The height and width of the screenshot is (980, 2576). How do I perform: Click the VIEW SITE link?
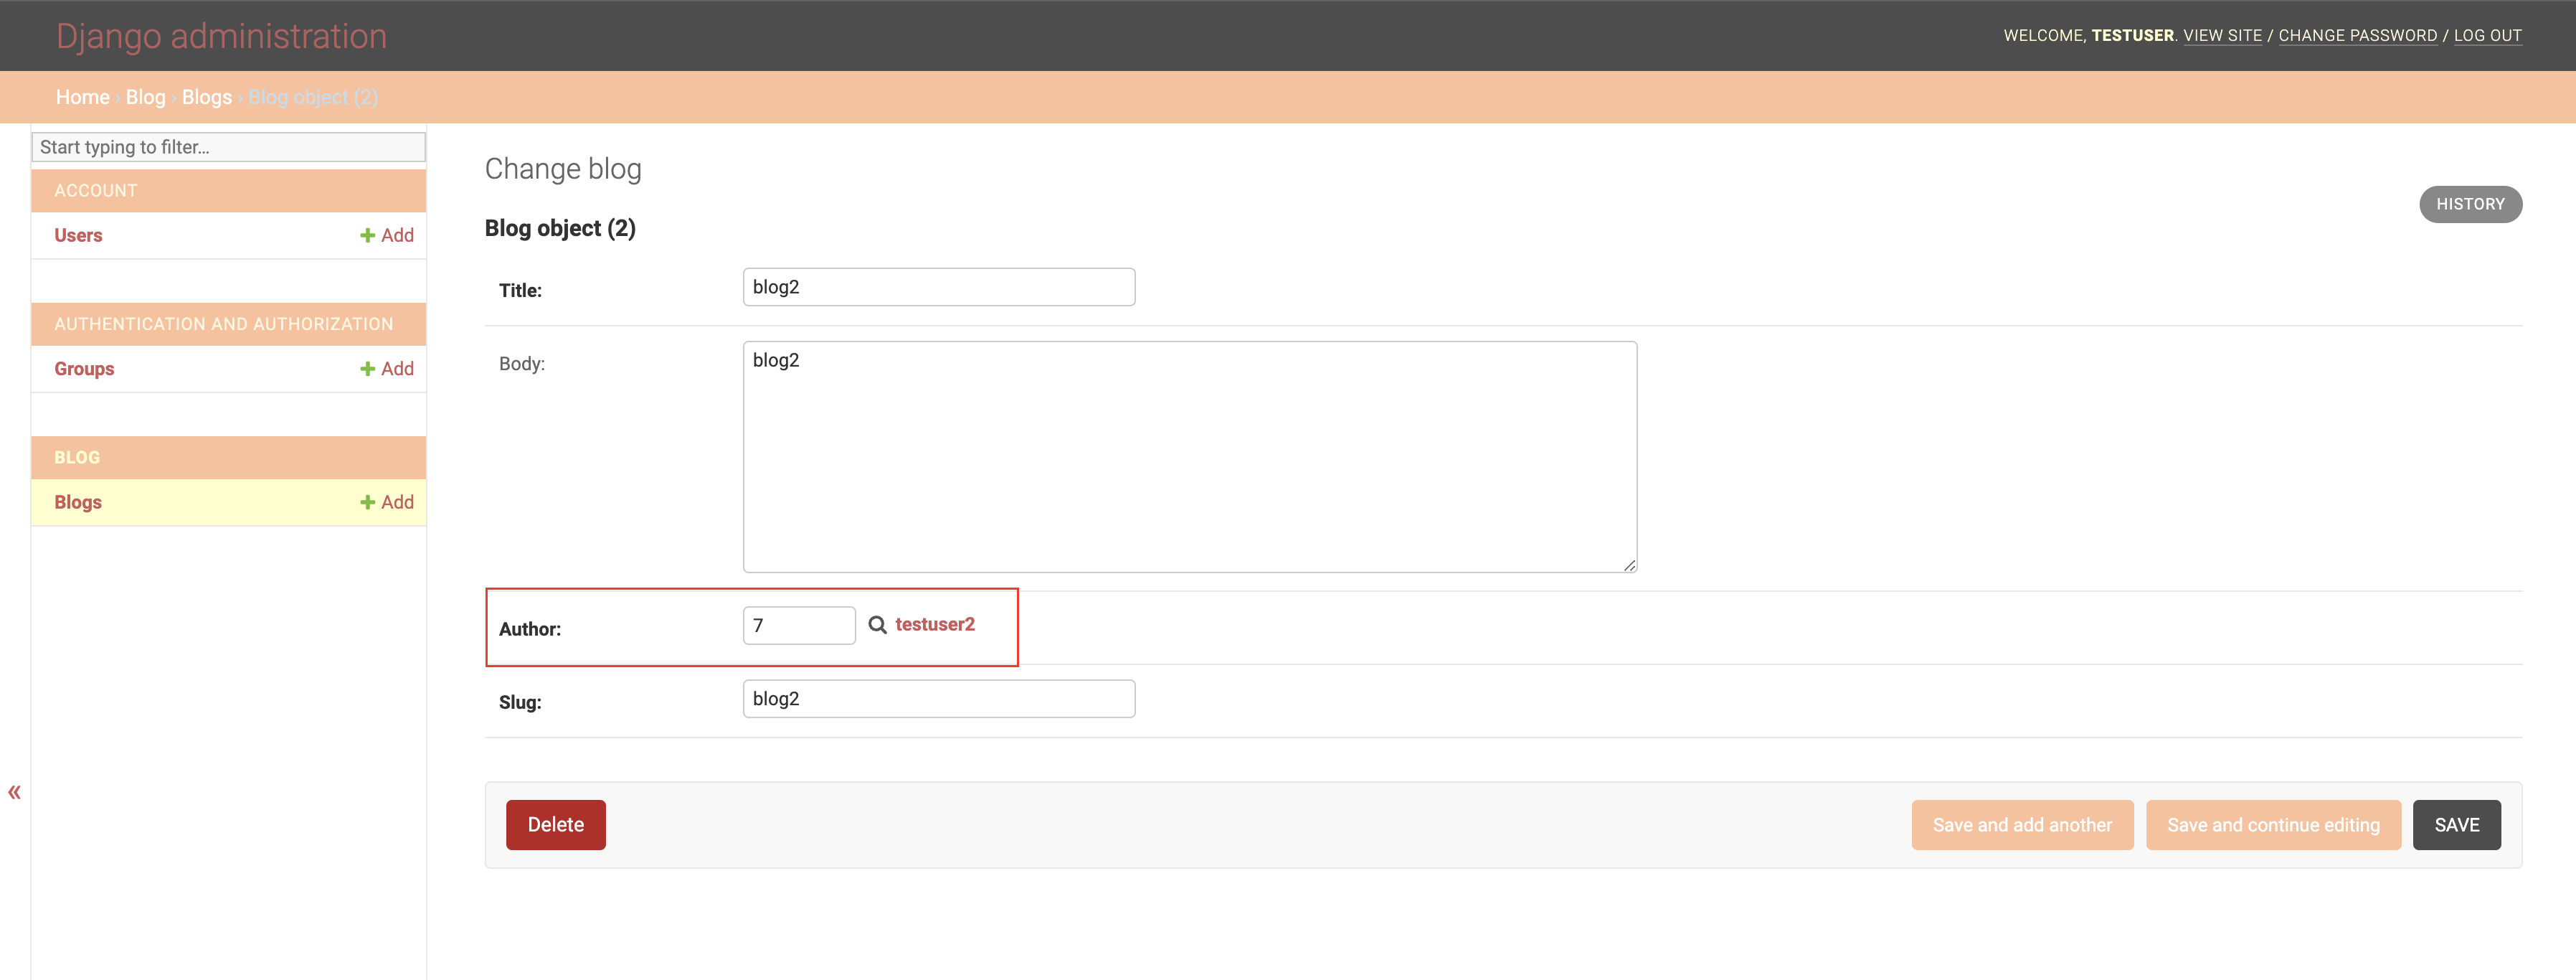[2221, 35]
